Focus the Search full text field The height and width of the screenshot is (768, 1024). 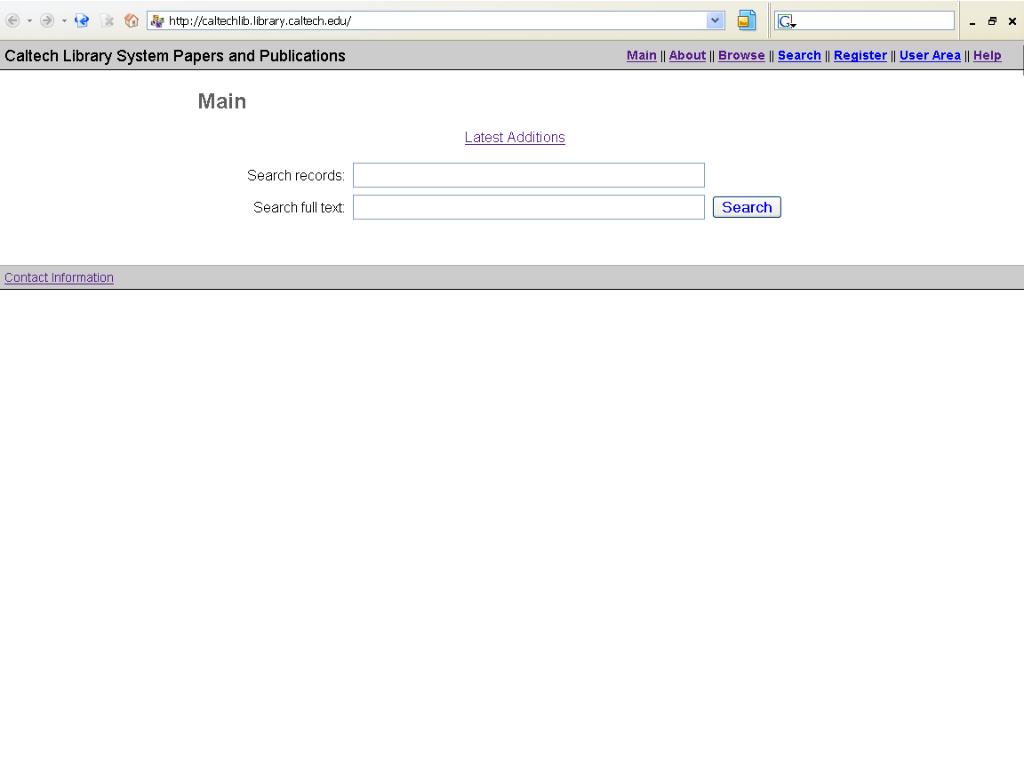coord(529,207)
